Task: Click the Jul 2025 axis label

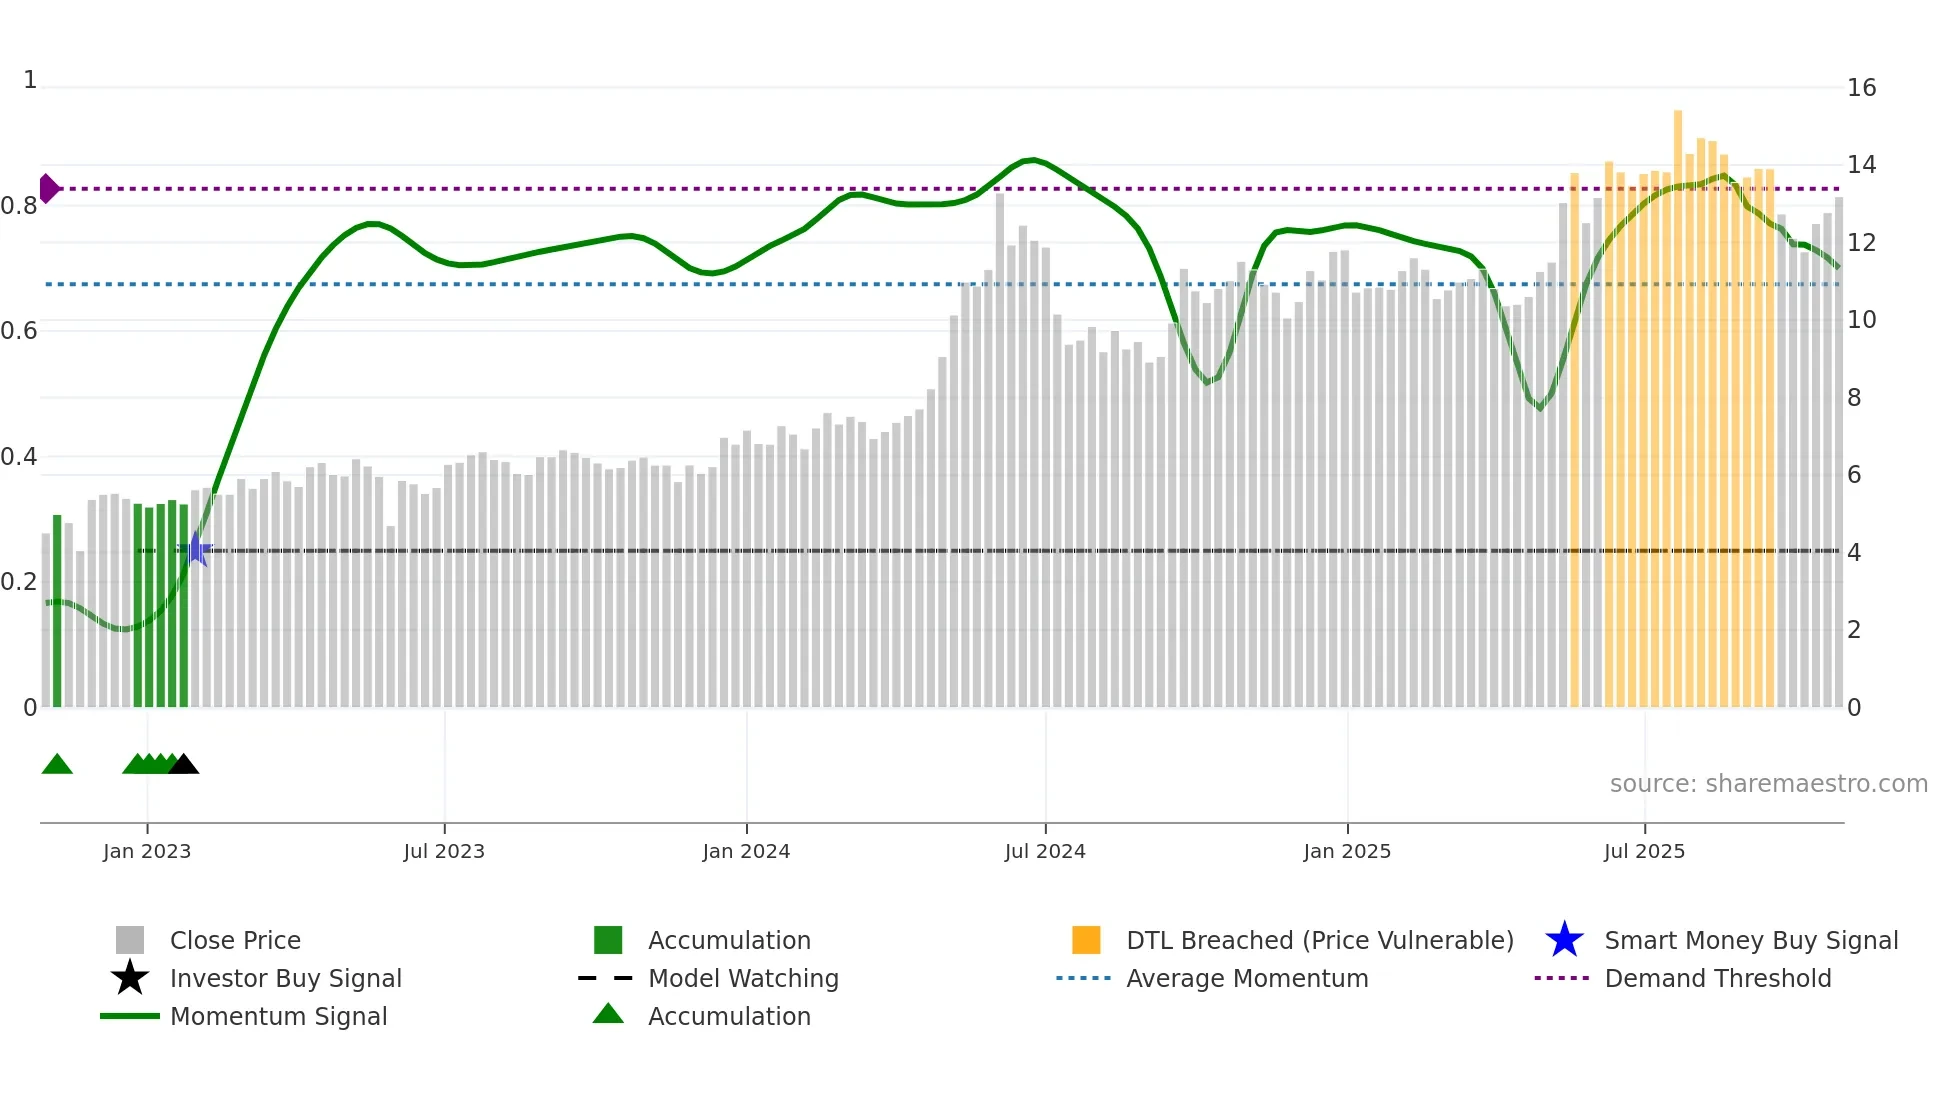Action: 1644,851
